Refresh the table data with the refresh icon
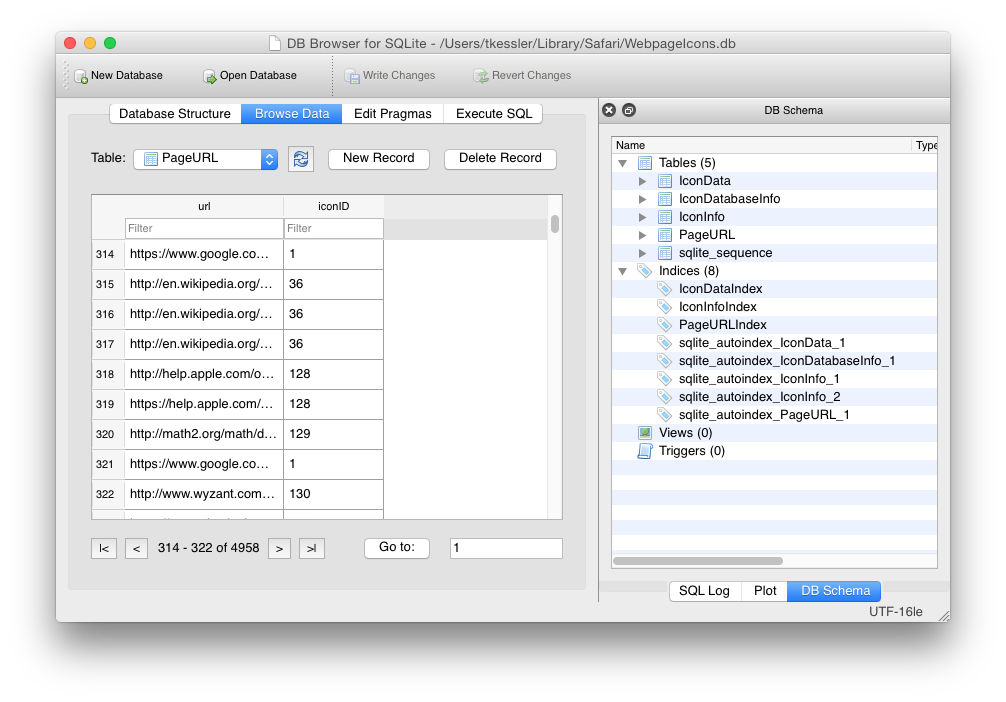 point(301,158)
